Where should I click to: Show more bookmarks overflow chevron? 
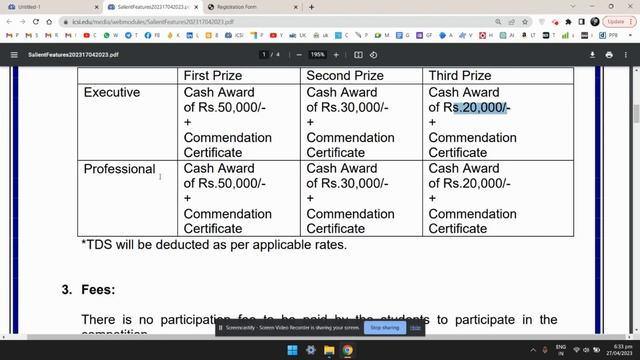(x=630, y=36)
